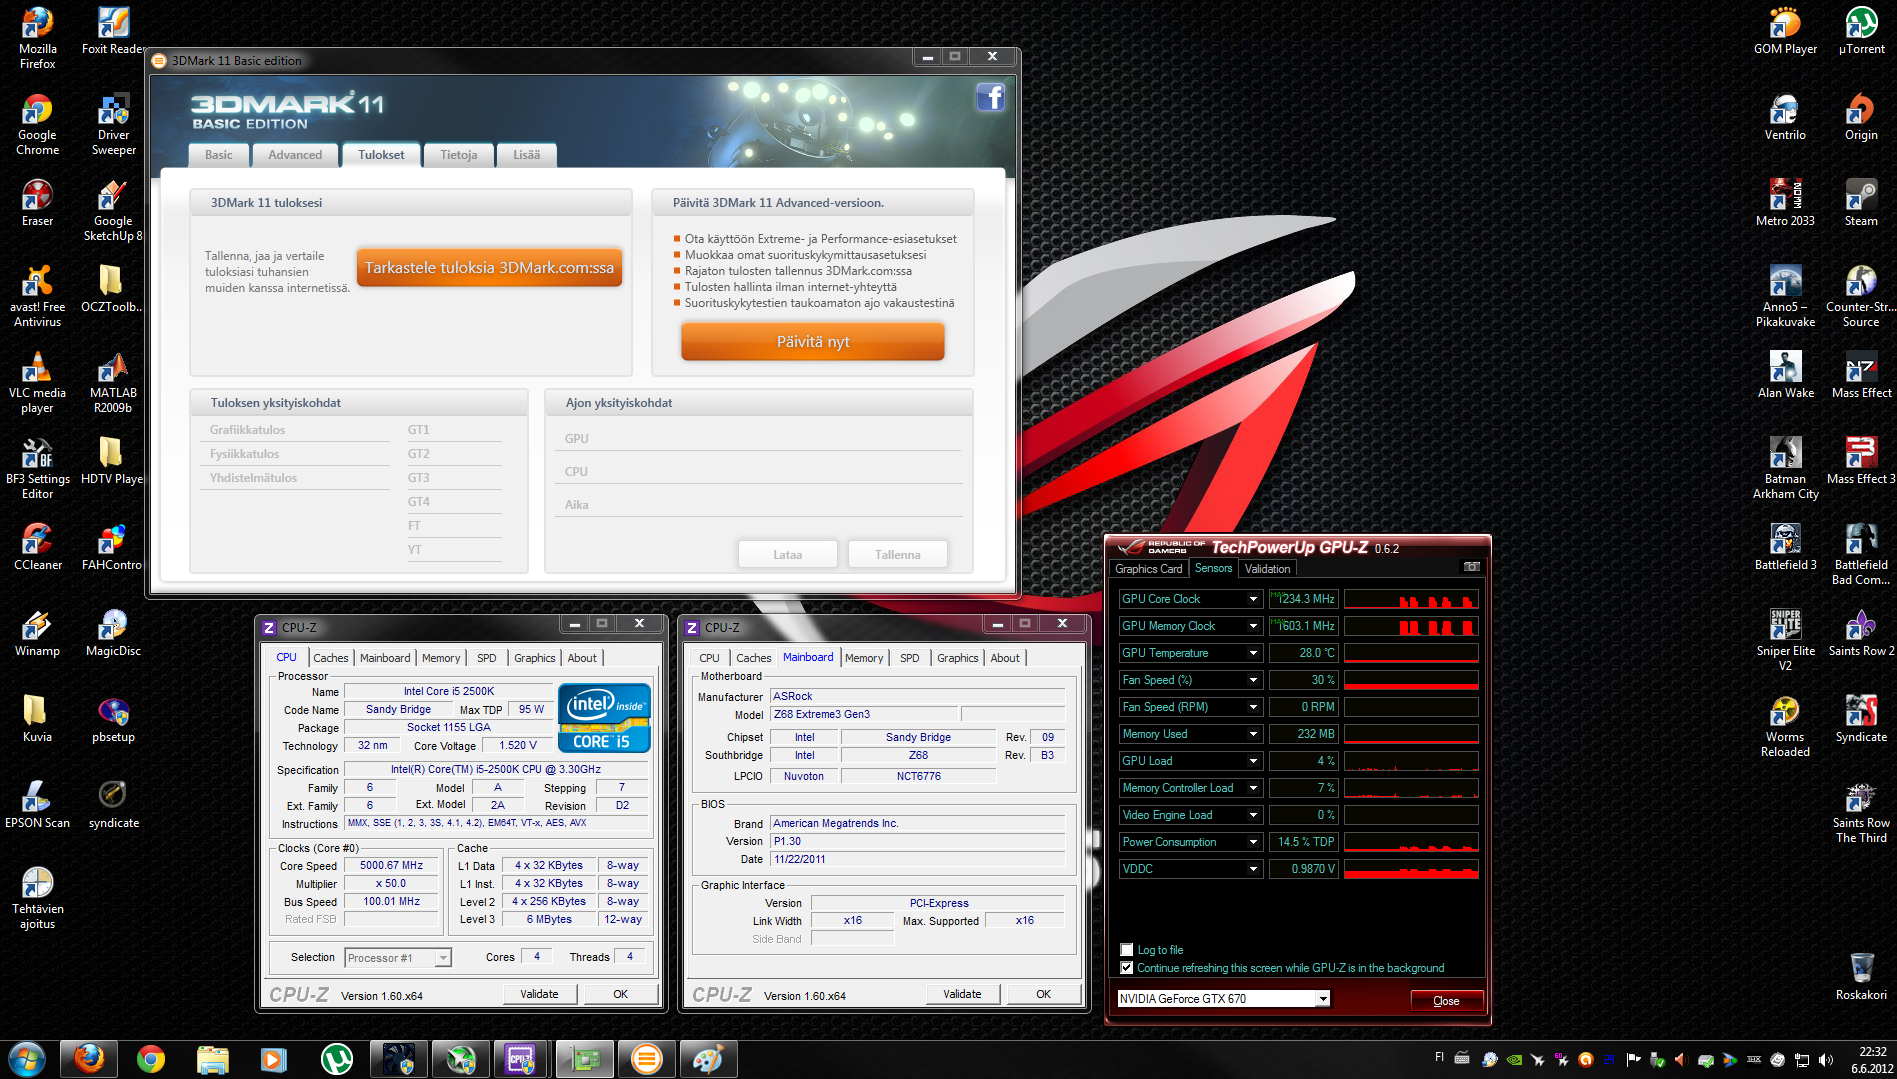Click the Windows Start button

pos(27,1059)
